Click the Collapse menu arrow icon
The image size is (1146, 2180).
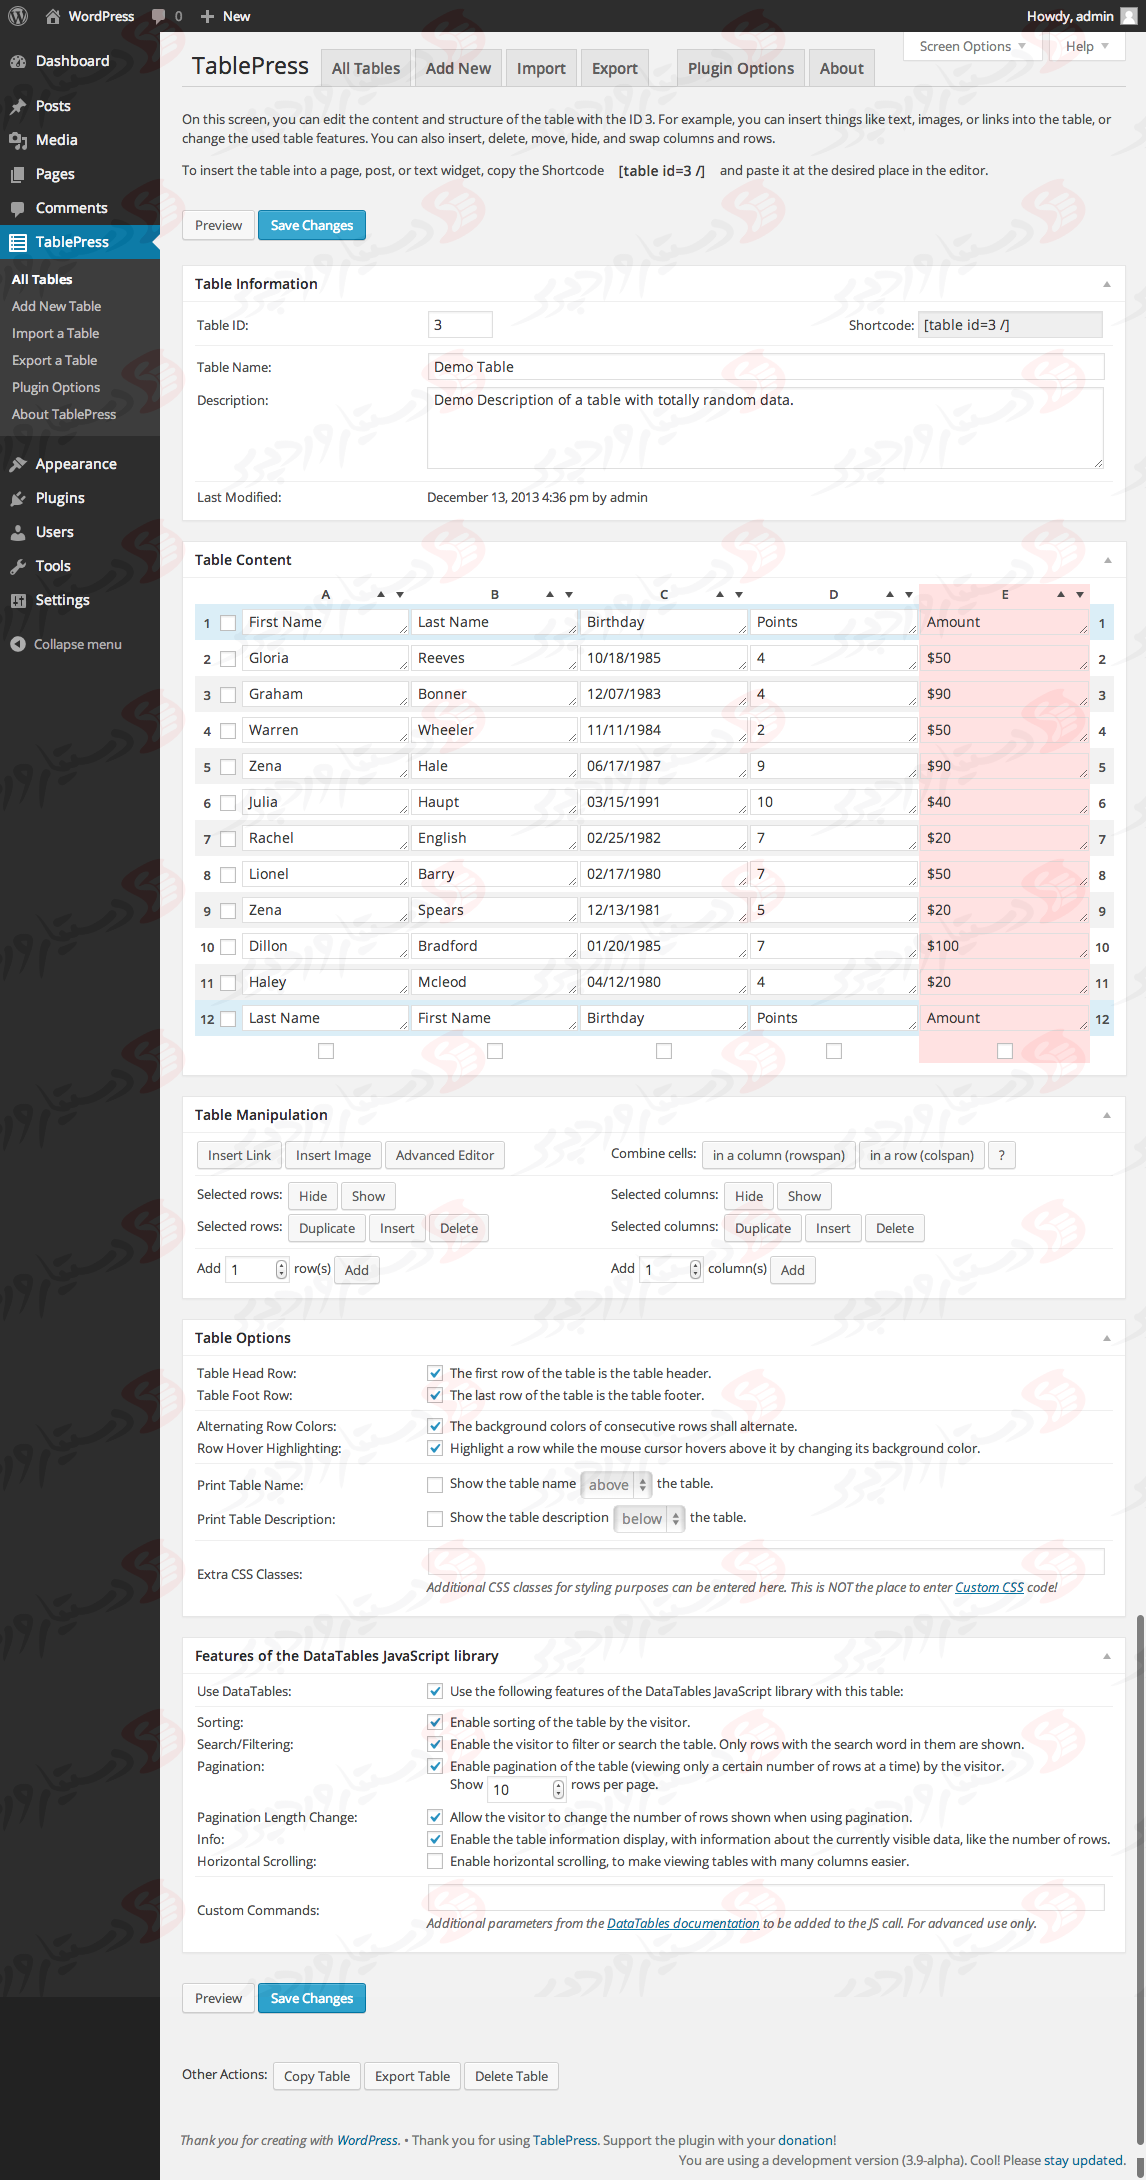click(x=18, y=644)
